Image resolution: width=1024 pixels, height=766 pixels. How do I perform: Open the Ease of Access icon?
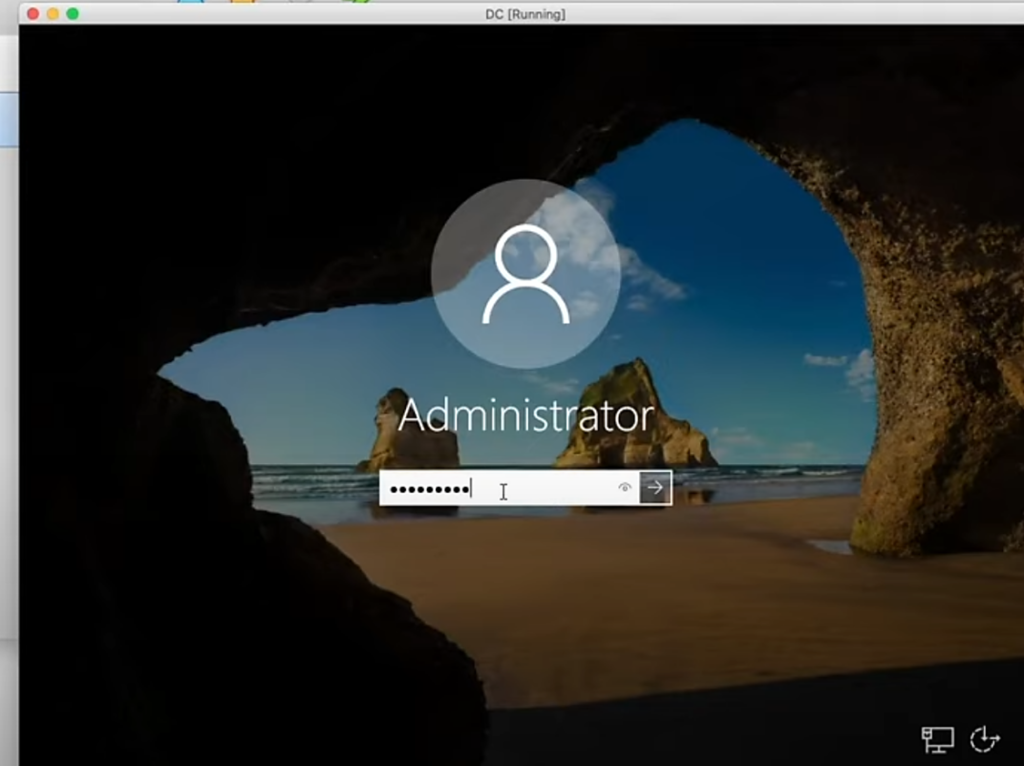[x=985, y=738]
